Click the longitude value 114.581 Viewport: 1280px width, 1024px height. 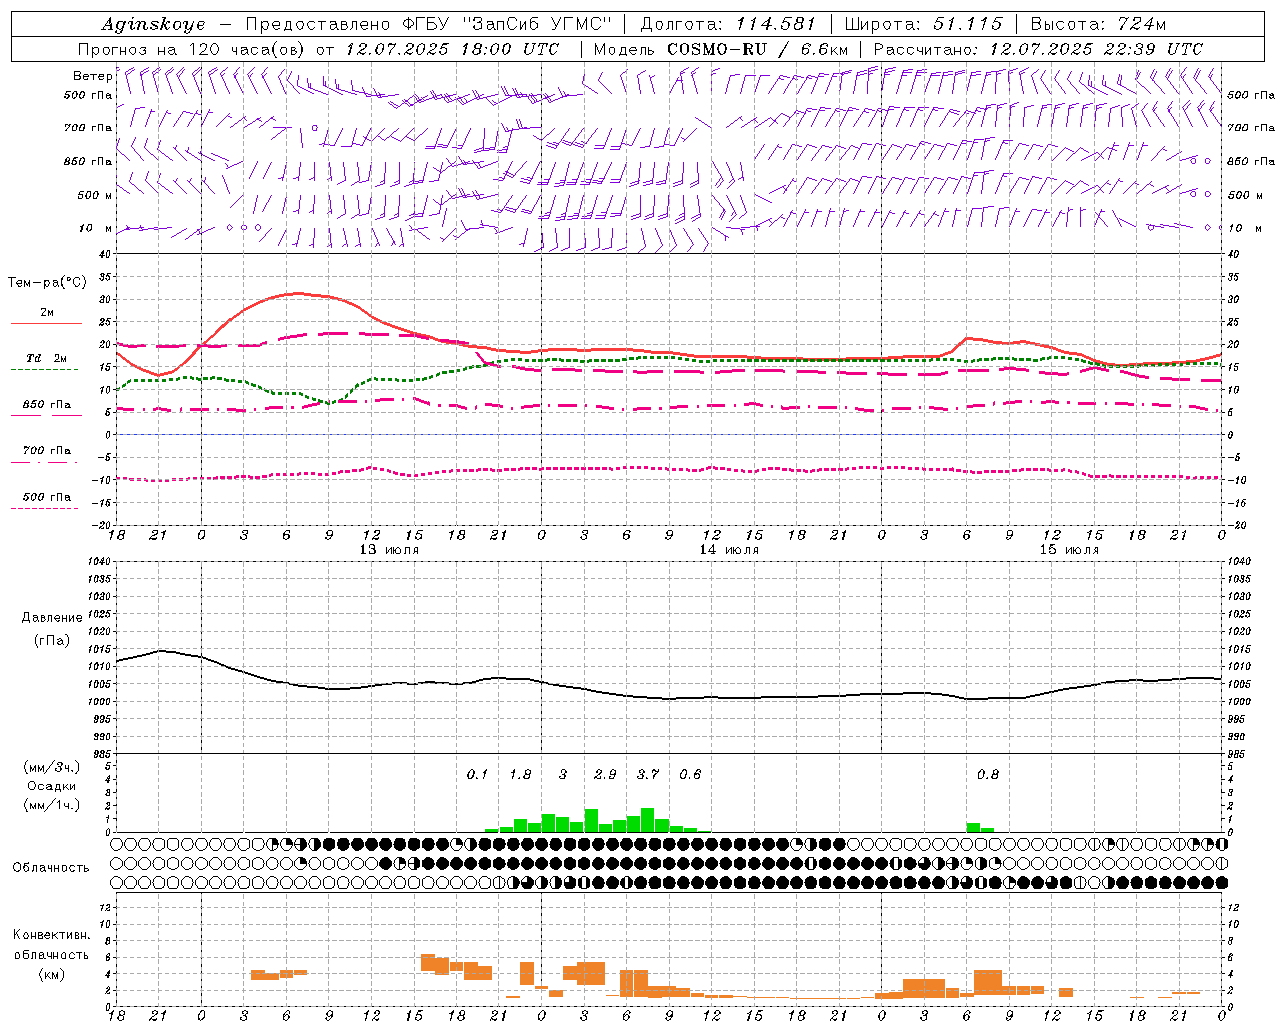pyautogui.click(x=775, y=24)
